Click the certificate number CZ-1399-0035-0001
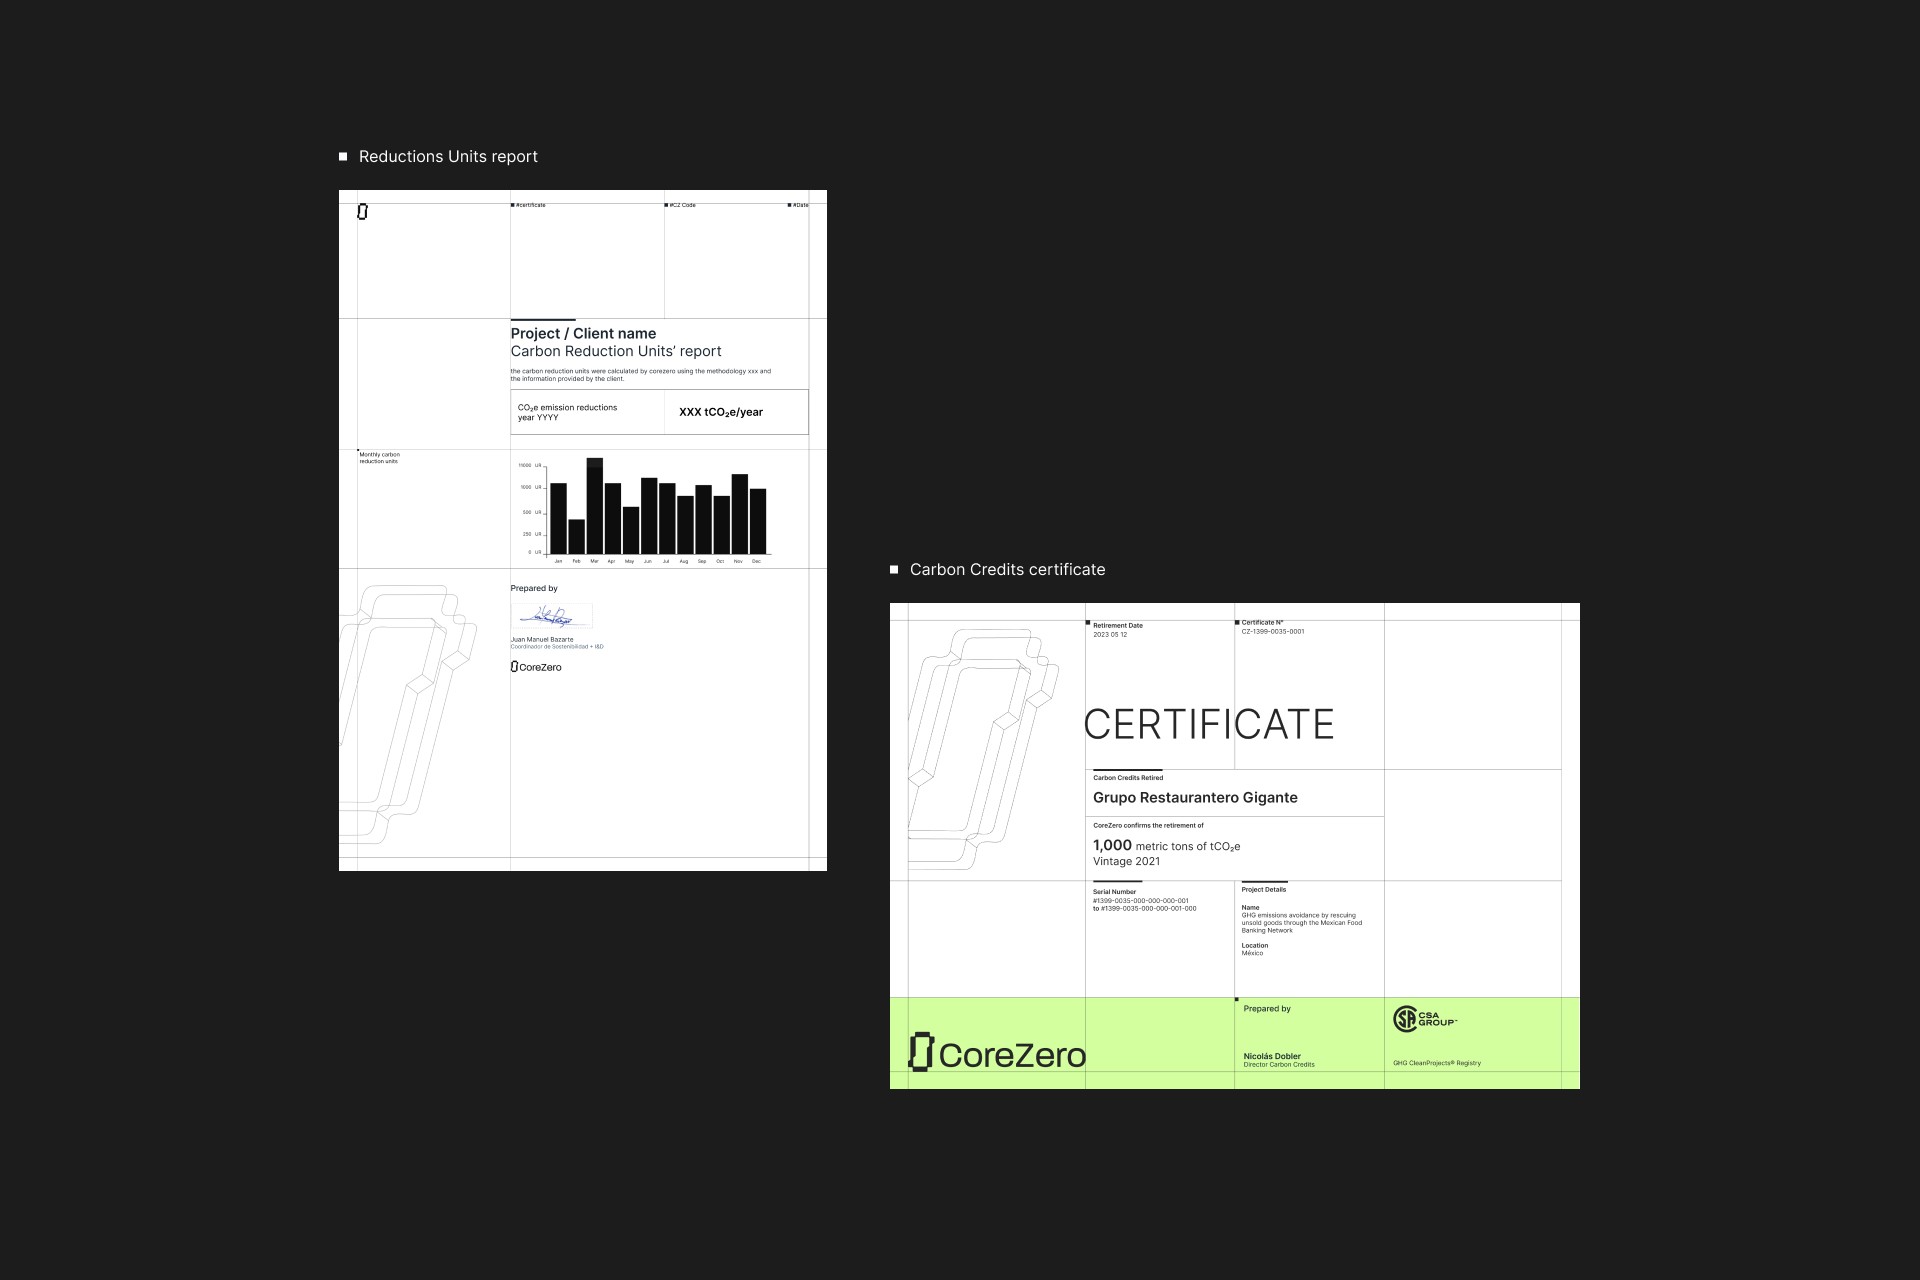The image size is (1920, 1280). (x=1272, y=632)
